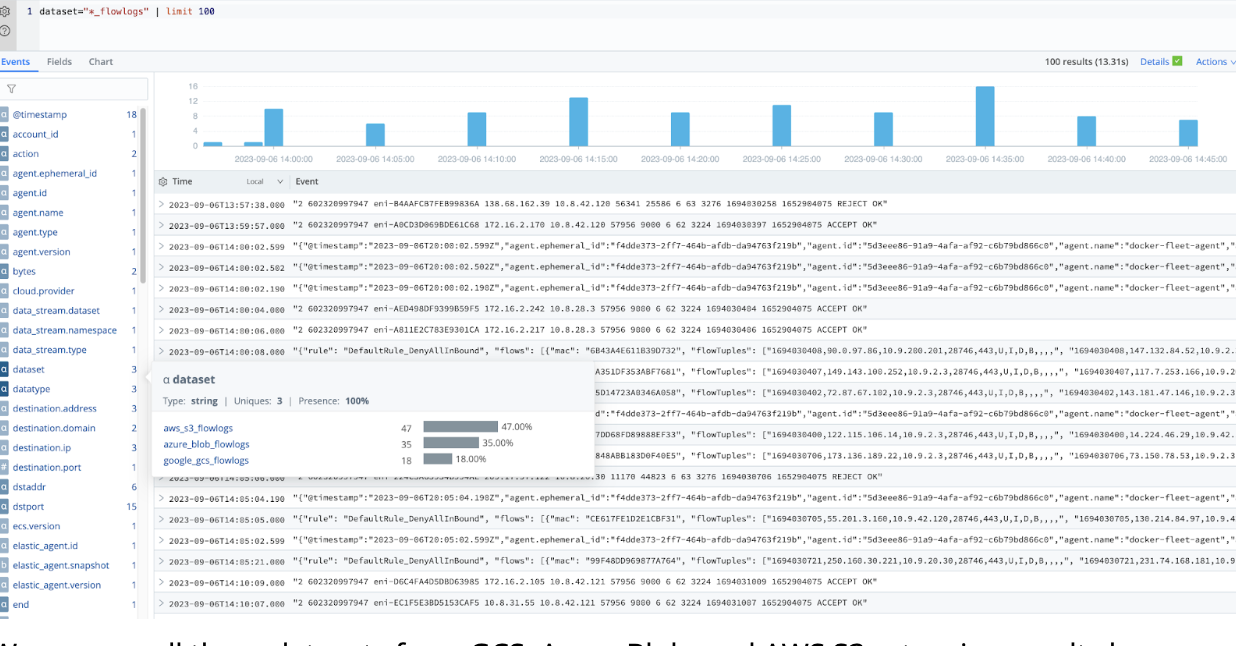The width and height of the screenshot is (1236, 646).
Task: Switch to the Fields tab
Action: click(59, 61)
